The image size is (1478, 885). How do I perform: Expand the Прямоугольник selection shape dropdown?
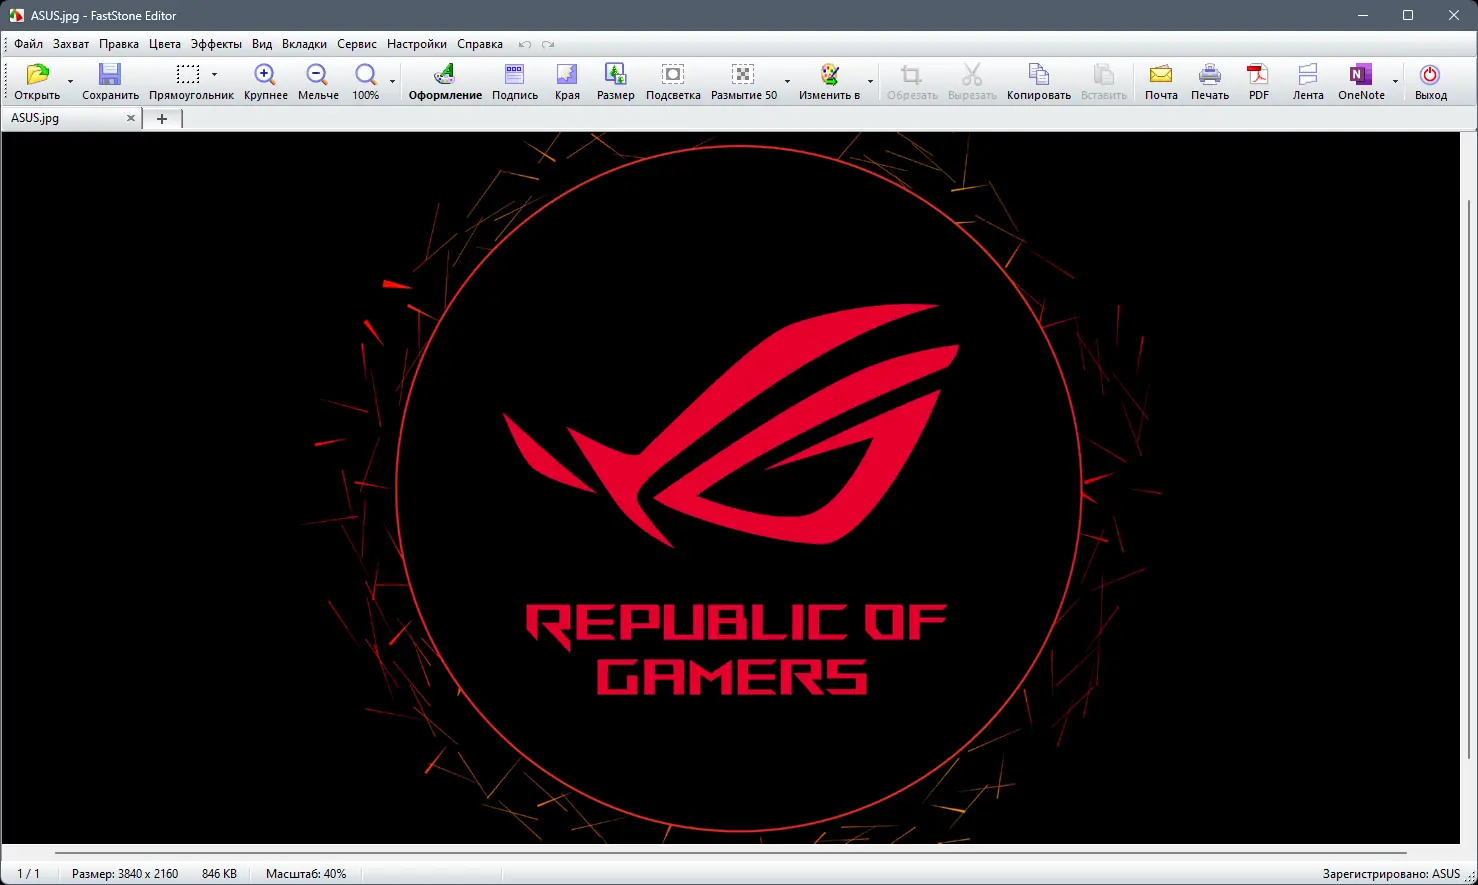point(214,74)
